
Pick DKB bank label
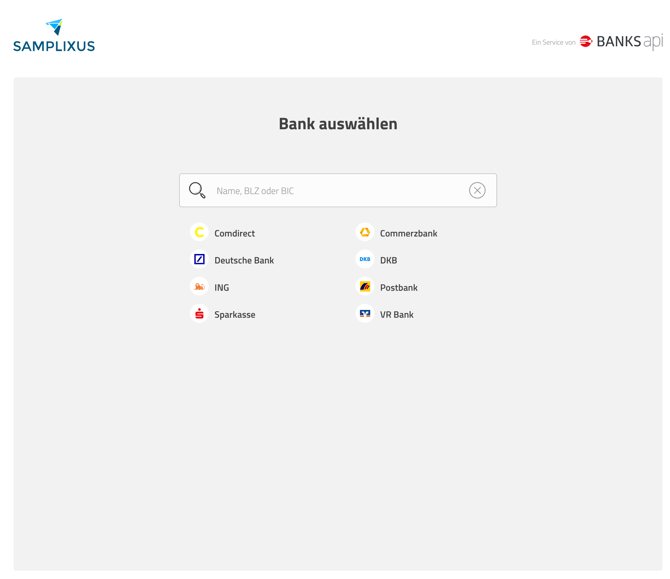click(x=388, y=260)
